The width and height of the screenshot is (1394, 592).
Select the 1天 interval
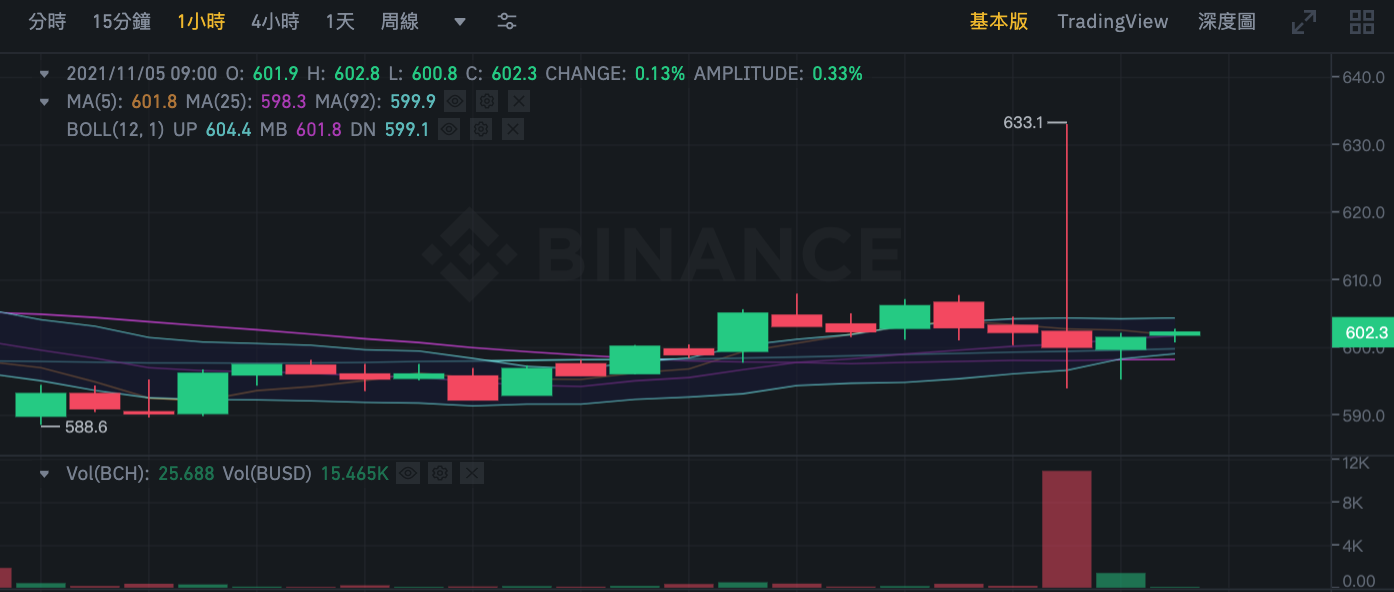tap(340, 22)
